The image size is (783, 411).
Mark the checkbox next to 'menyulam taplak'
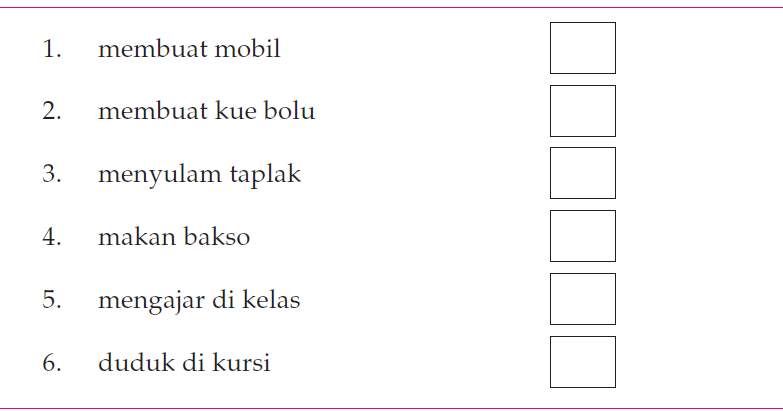click(x=583, y=173)
